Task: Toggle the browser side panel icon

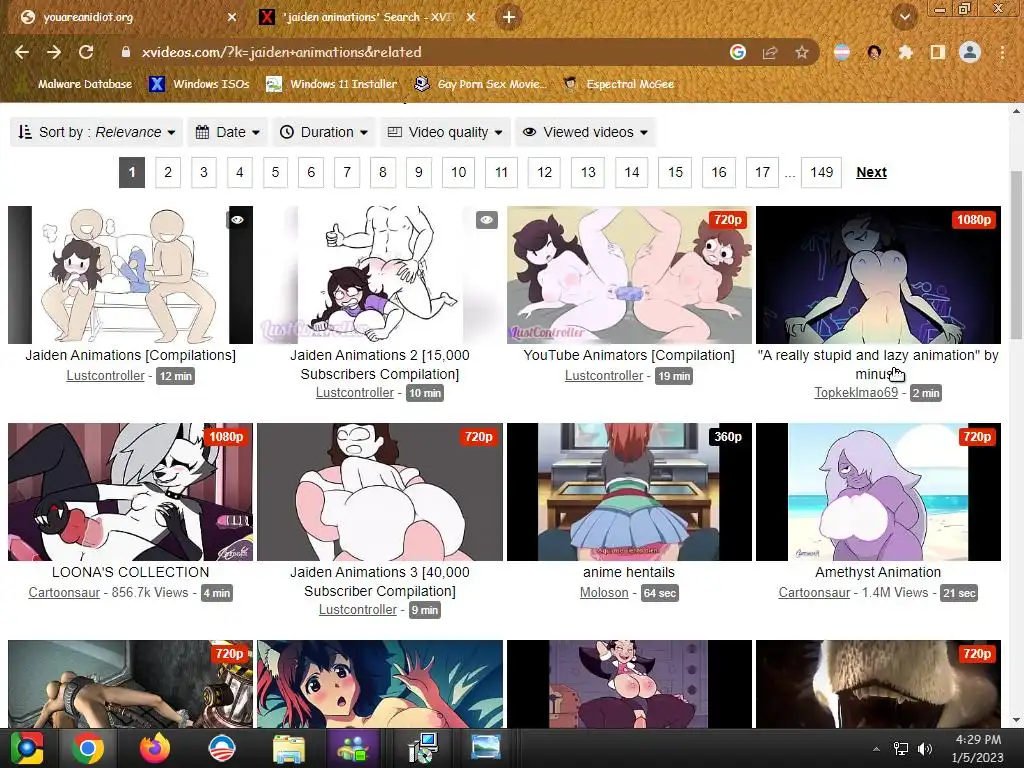Action: [937, 52]
